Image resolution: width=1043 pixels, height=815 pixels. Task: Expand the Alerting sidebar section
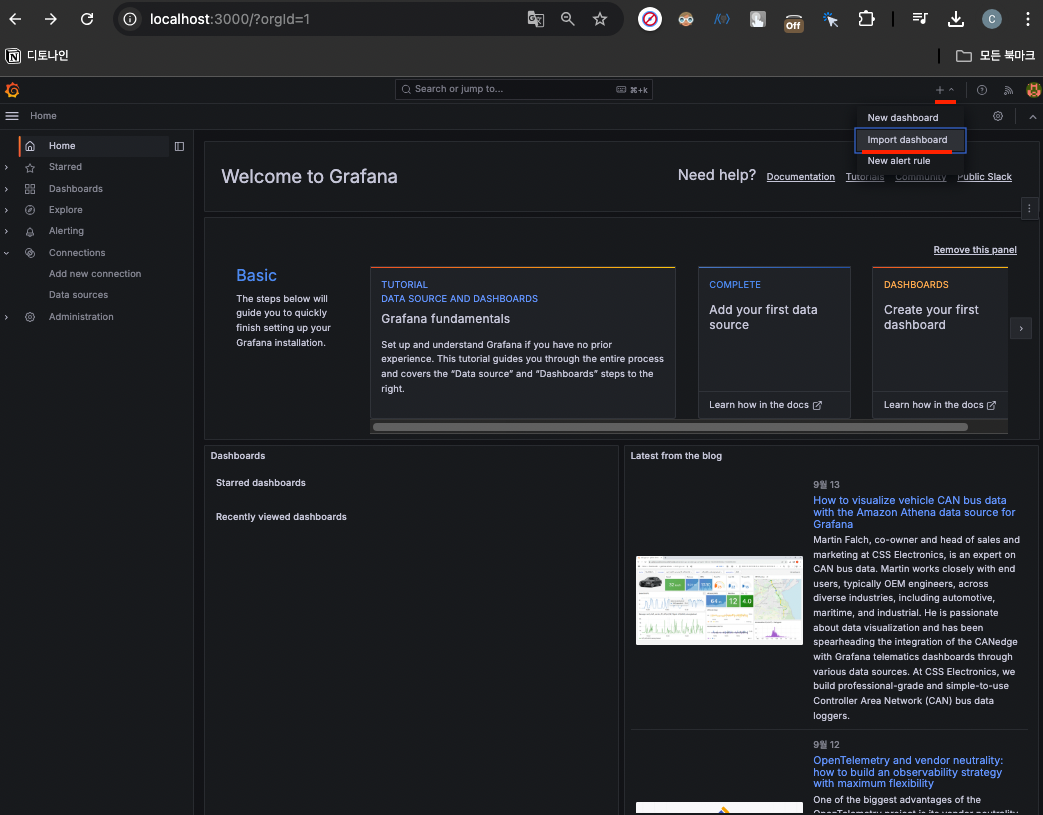(x=7, y=232)
